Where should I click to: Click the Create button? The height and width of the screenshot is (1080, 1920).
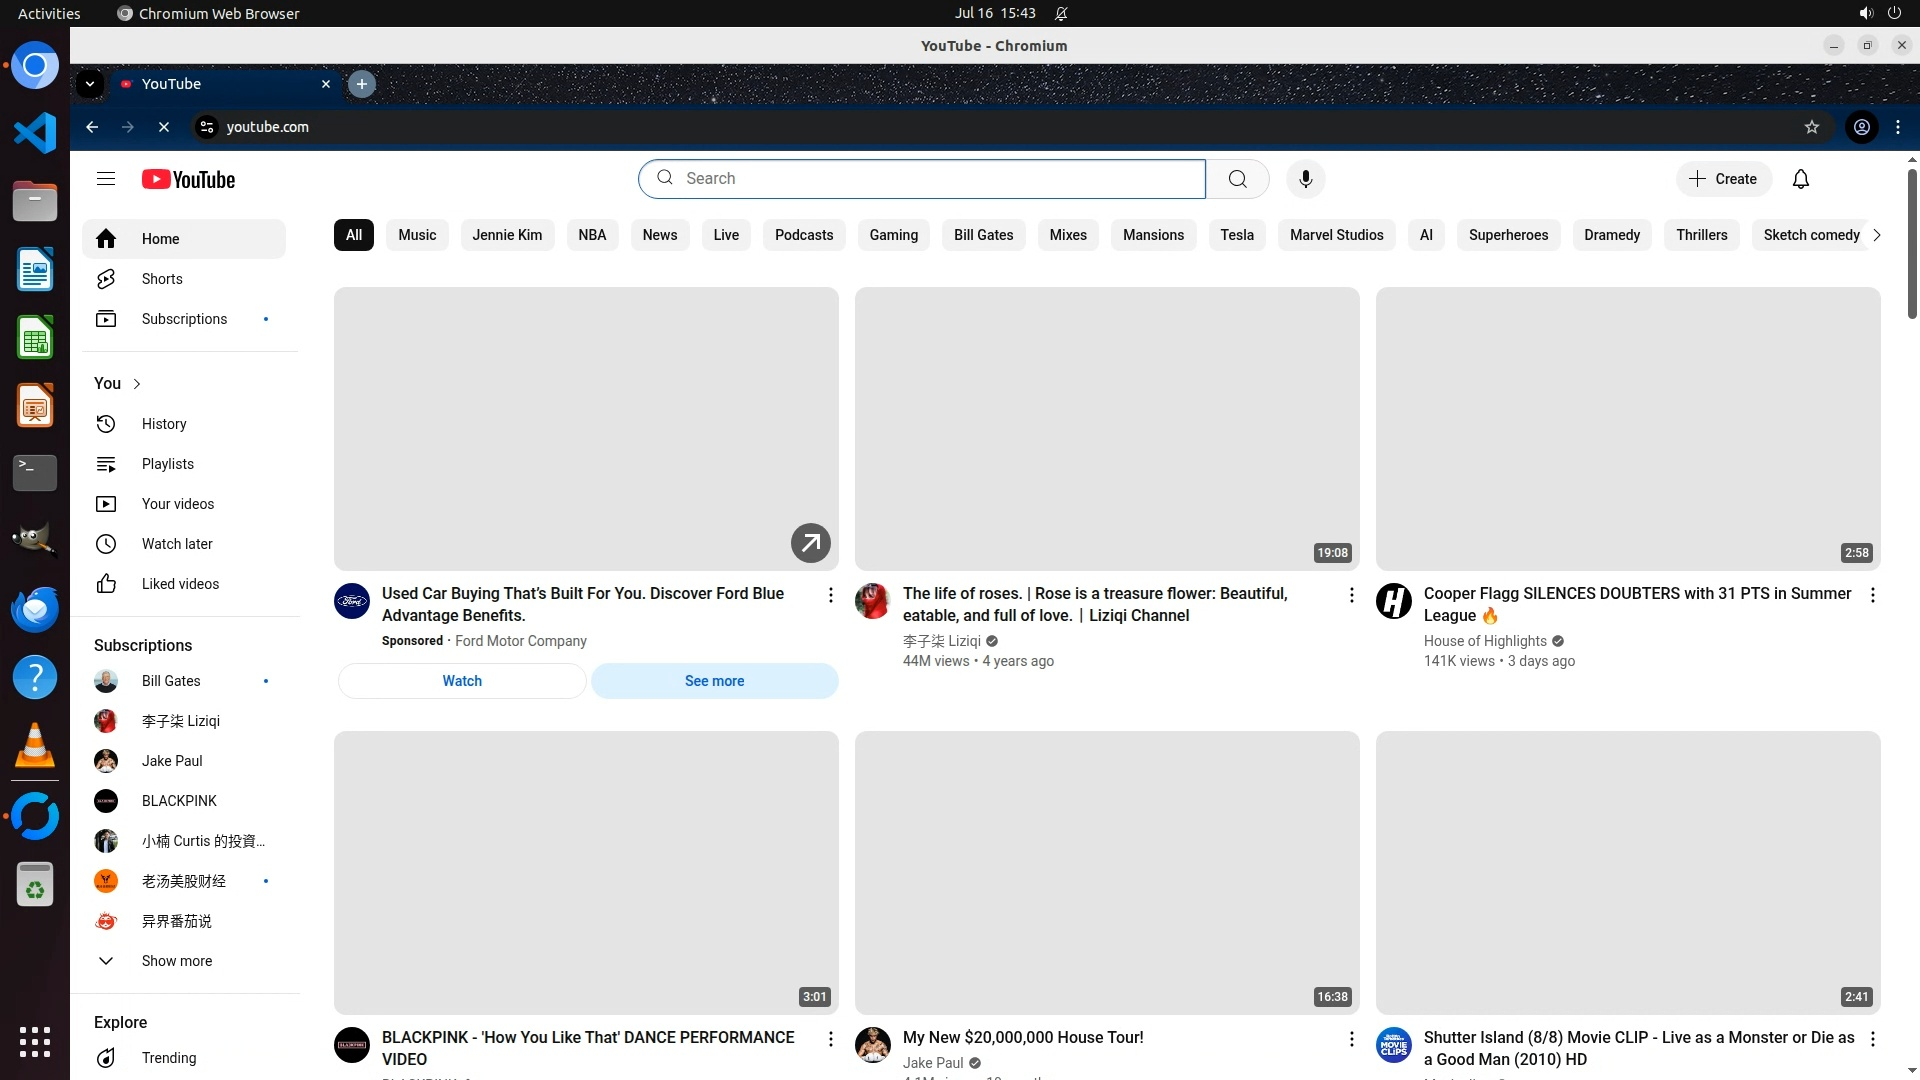[x=1723, y=179]
